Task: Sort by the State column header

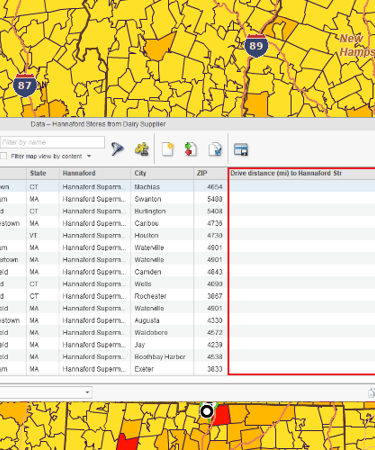Action: (x=43, y=173)
